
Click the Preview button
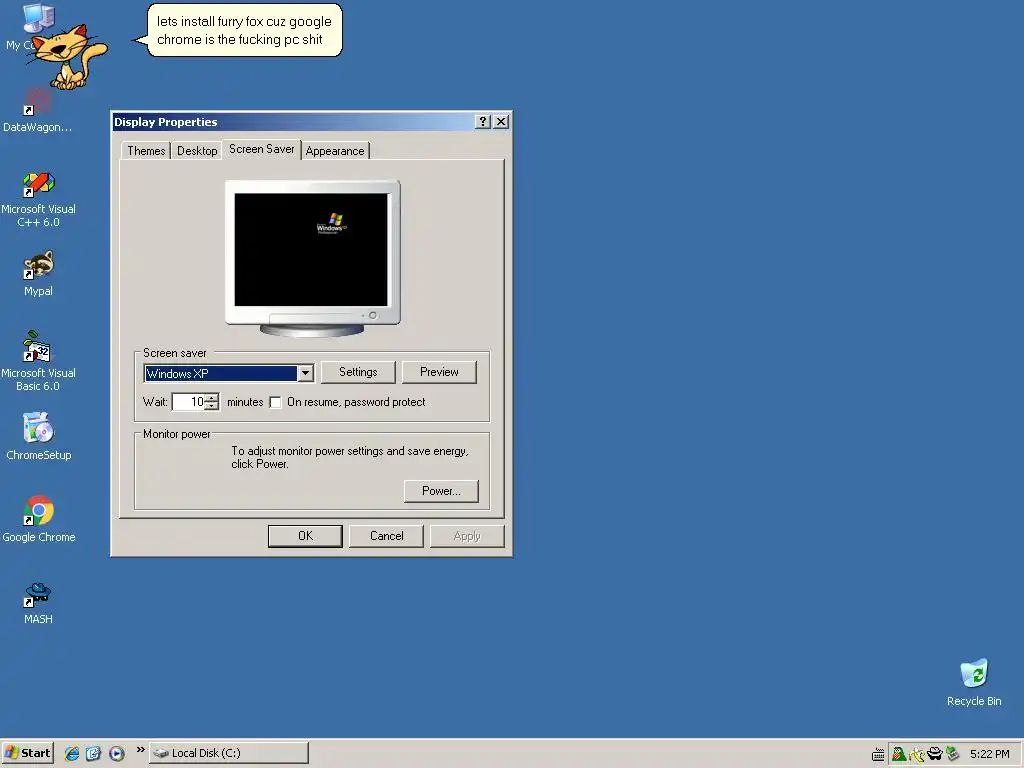(439, 372)
